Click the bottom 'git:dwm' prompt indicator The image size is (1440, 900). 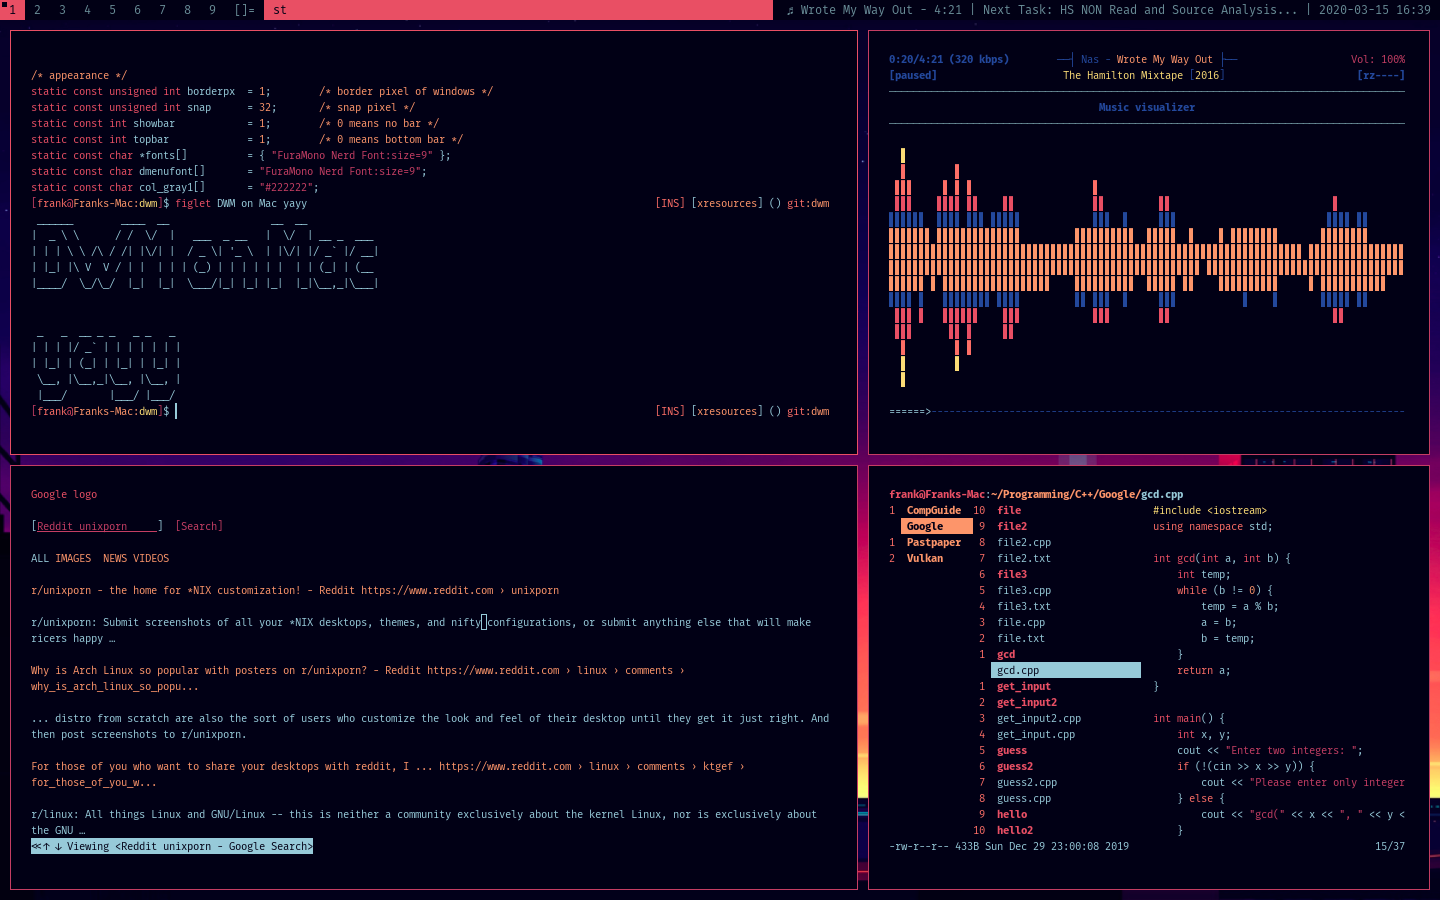[808, 411]
